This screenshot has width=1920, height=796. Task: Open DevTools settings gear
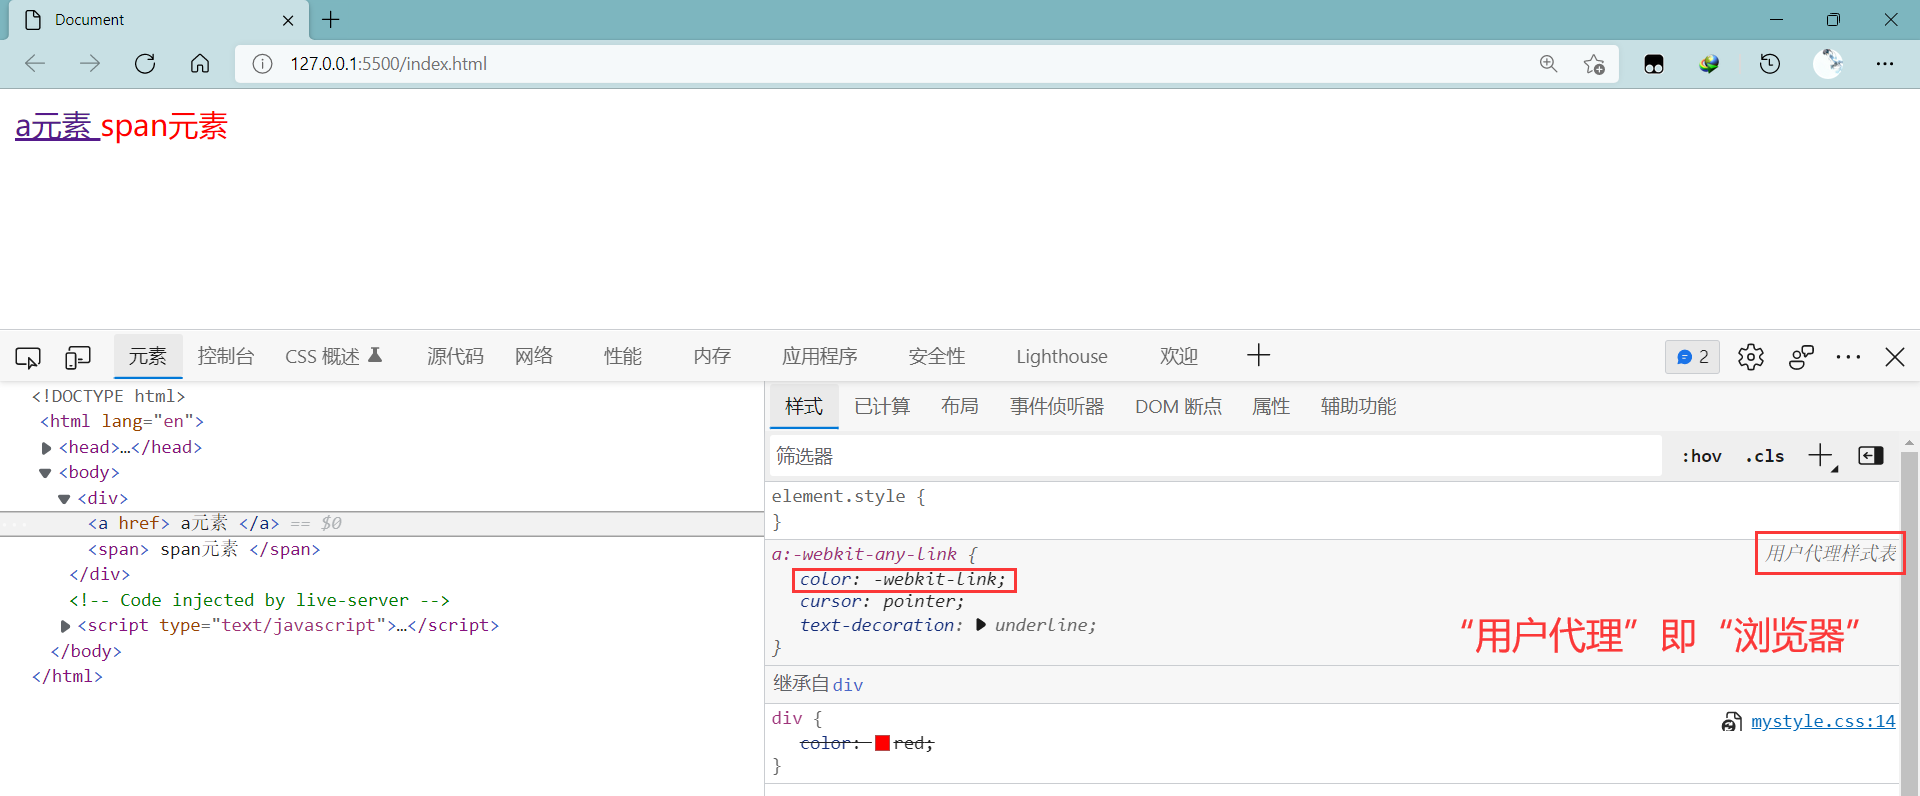pos(1751,357)
